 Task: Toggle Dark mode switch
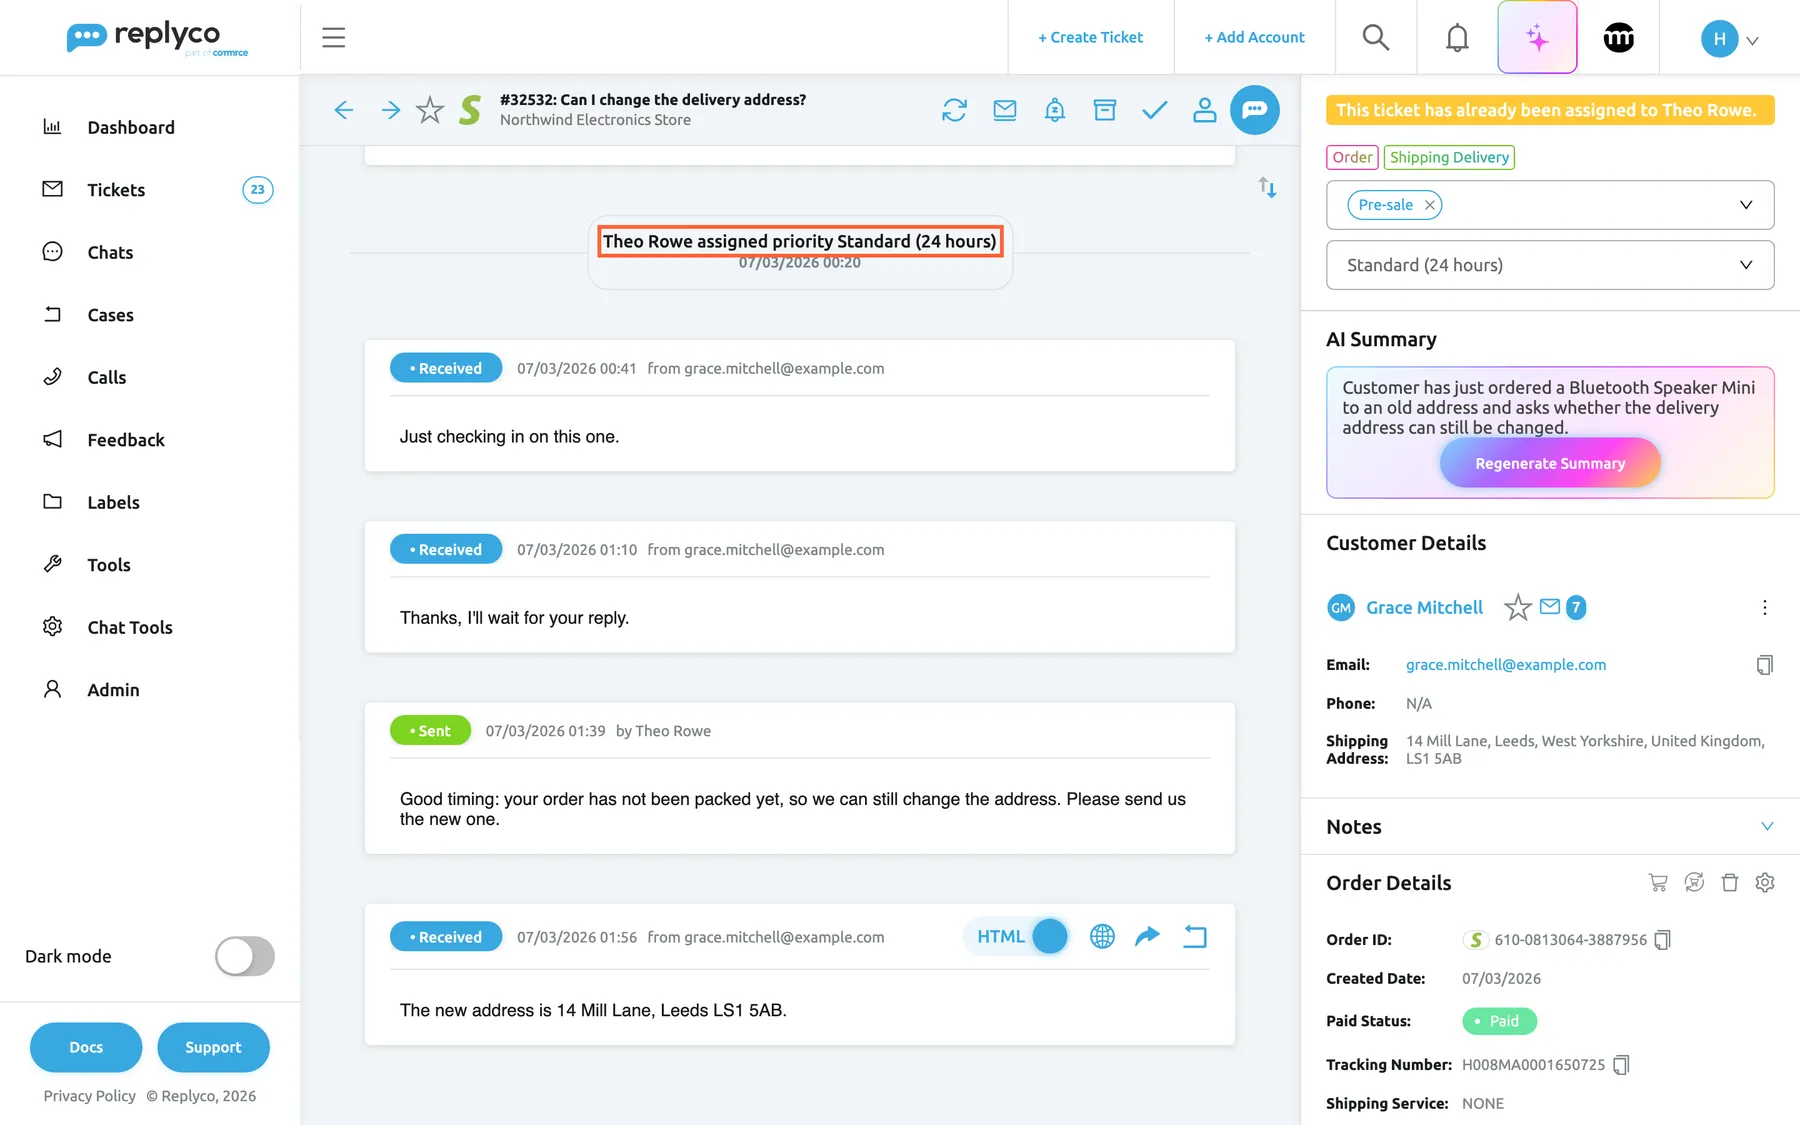click(245, 956)
